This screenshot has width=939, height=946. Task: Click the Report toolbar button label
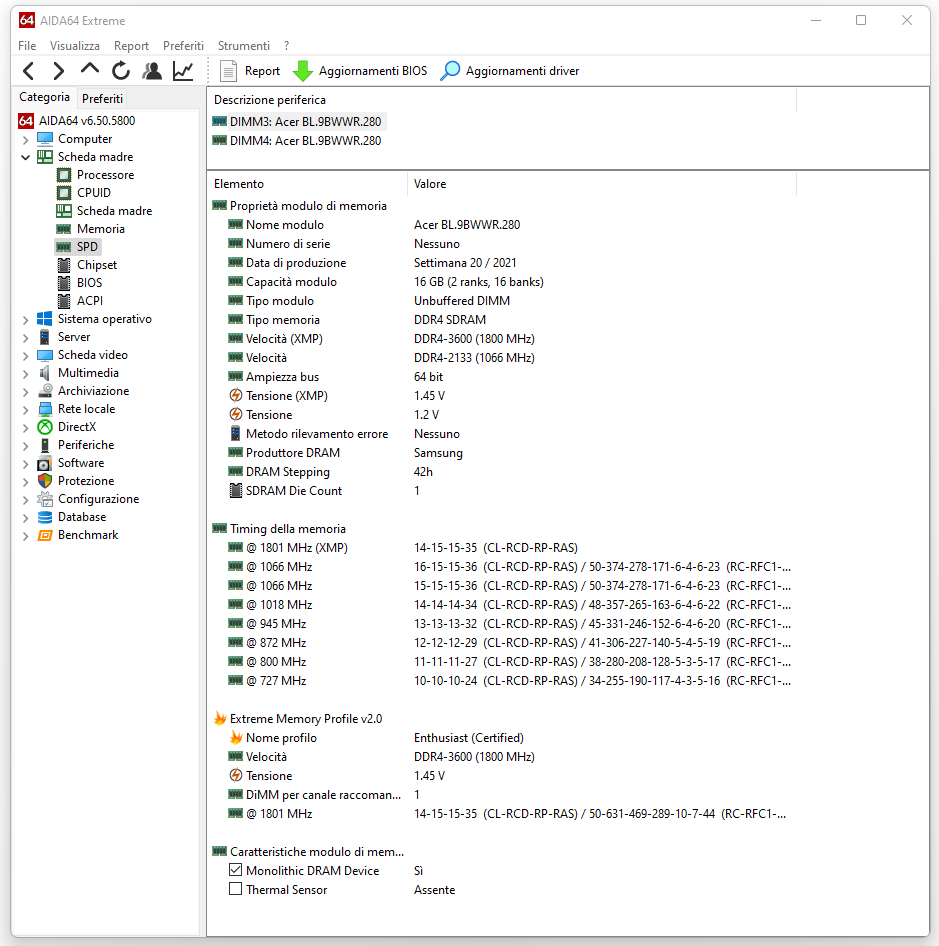[263, 71]
